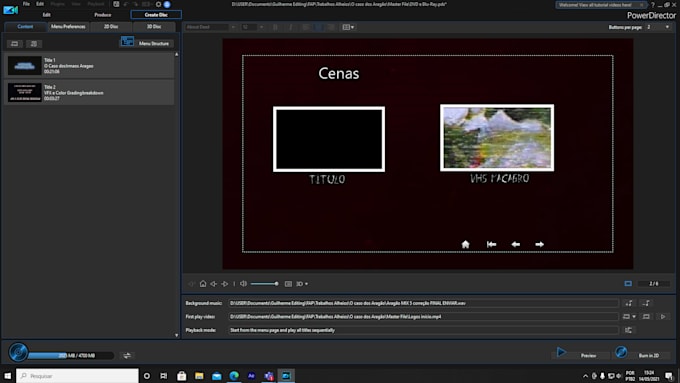Adjust the preview volume slider

click(x=264, y=284)
